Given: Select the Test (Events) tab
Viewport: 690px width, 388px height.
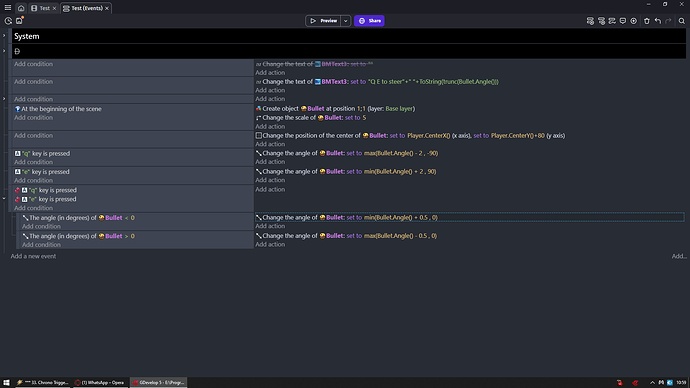Looking at the screenshot, I should pyautogui.click(x=83, y=8).
